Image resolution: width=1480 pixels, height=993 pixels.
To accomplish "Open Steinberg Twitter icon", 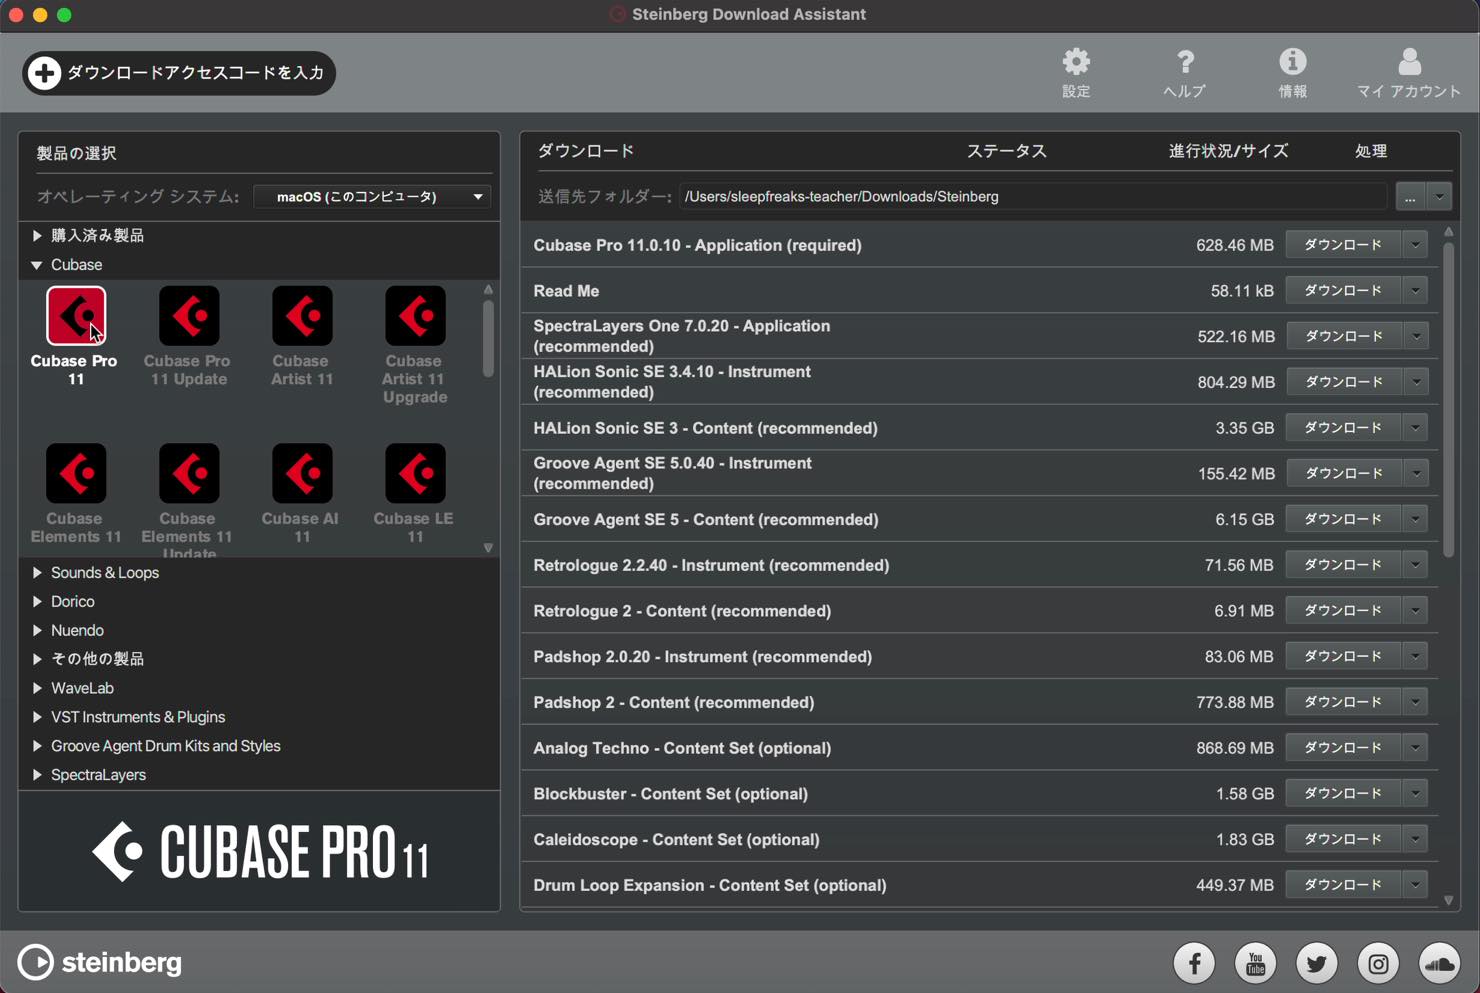I will [x=1317, y=963].
